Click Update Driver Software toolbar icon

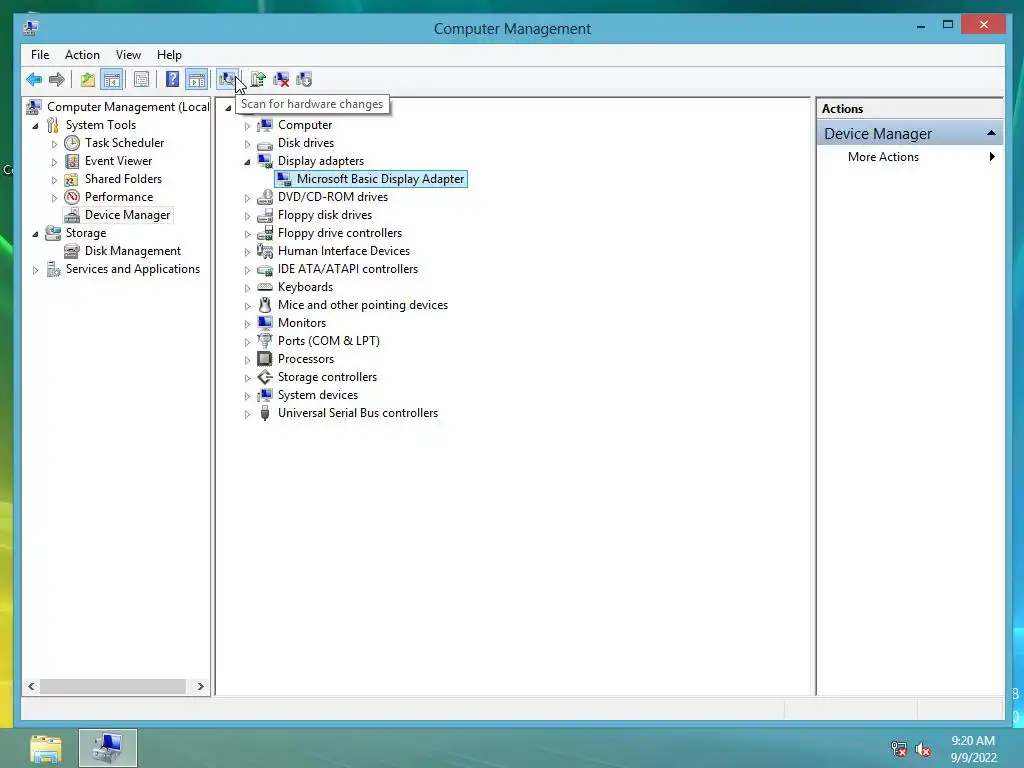pos(258,80)
